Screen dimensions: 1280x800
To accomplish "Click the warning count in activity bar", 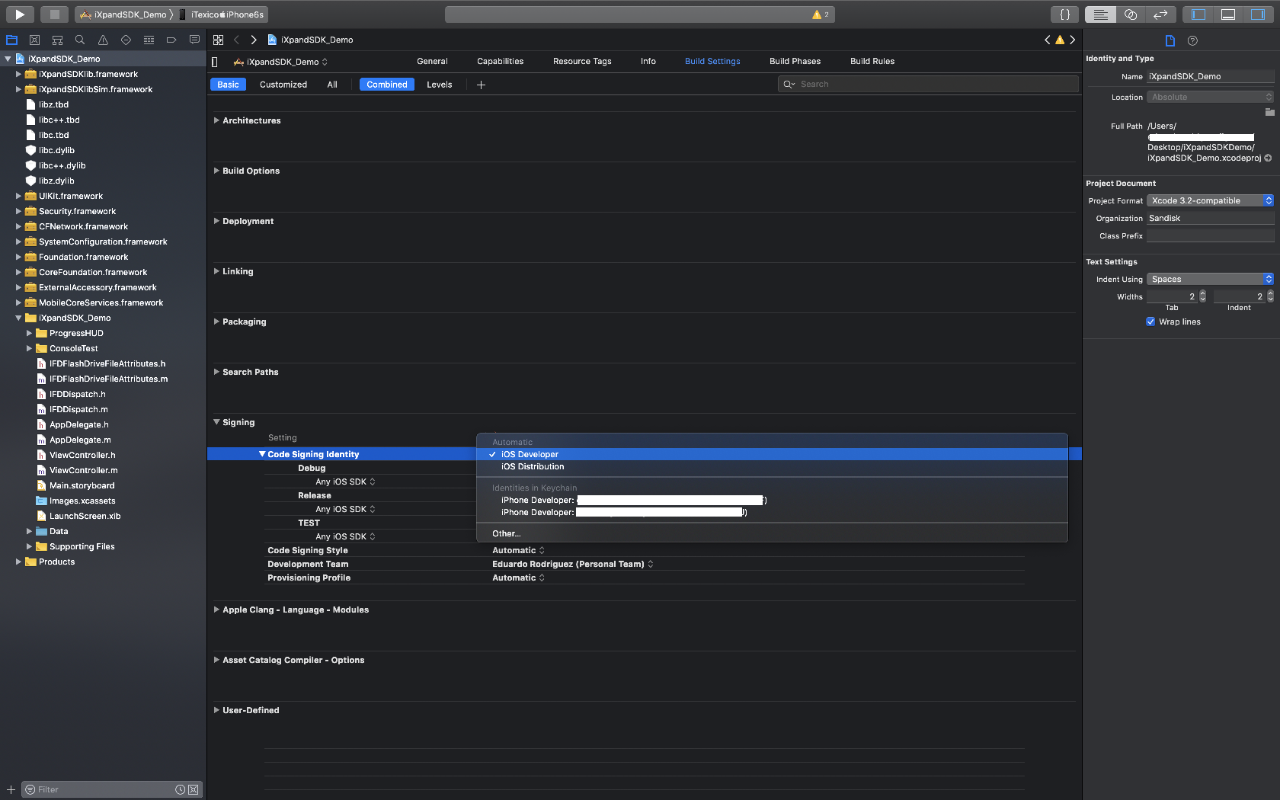I will (x=821, y=15).
